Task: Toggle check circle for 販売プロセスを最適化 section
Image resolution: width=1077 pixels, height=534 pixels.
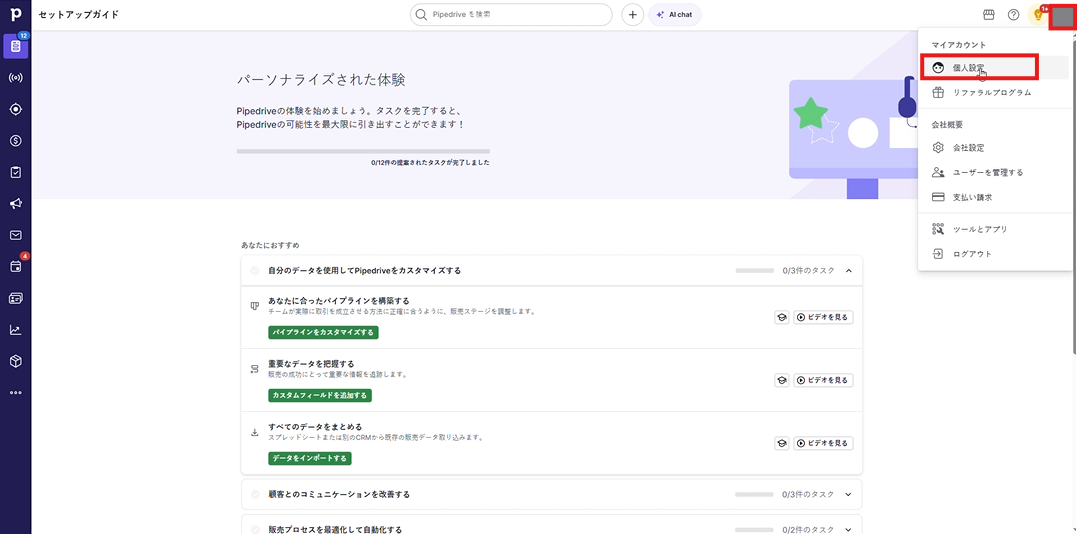Action: click(255, 530)
